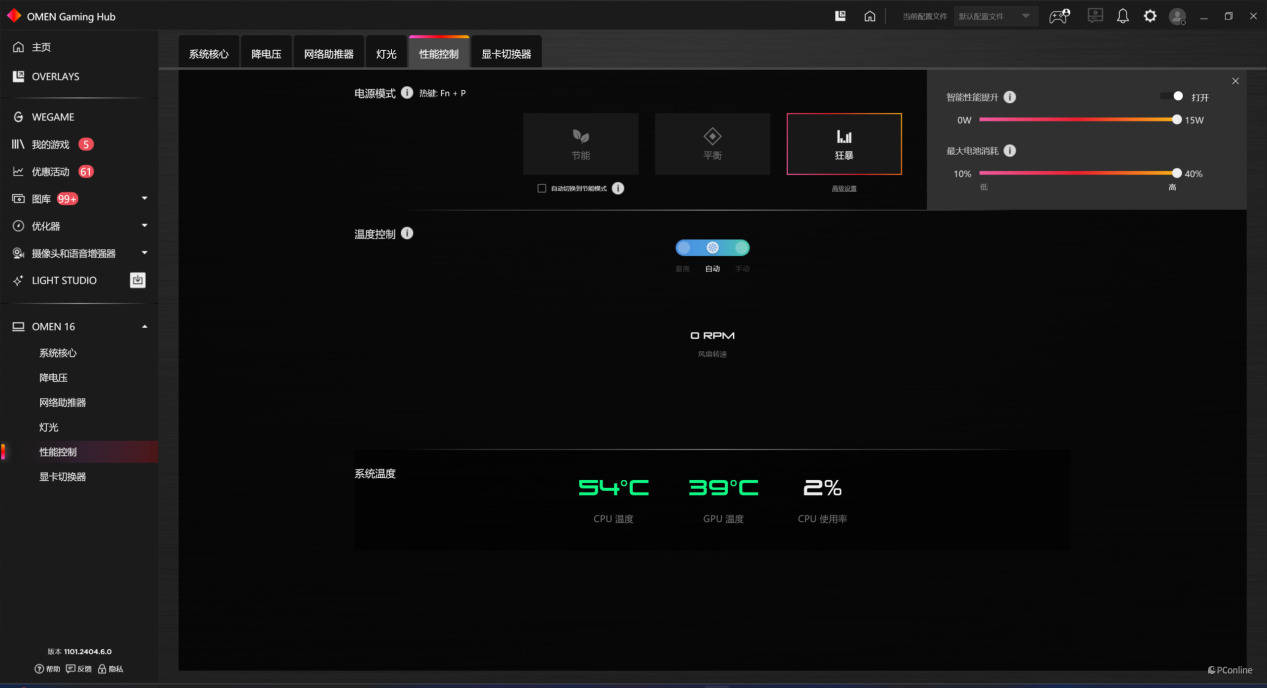Viewport: 1267px width, 688px height.
Task: Show info for 自动切换到节能模式
Action: [x=618, y=188]
